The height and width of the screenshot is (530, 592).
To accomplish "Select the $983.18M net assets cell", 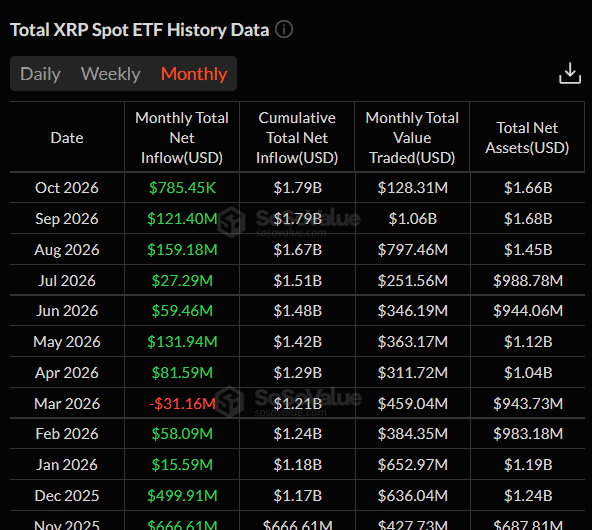I will point(528,433).
